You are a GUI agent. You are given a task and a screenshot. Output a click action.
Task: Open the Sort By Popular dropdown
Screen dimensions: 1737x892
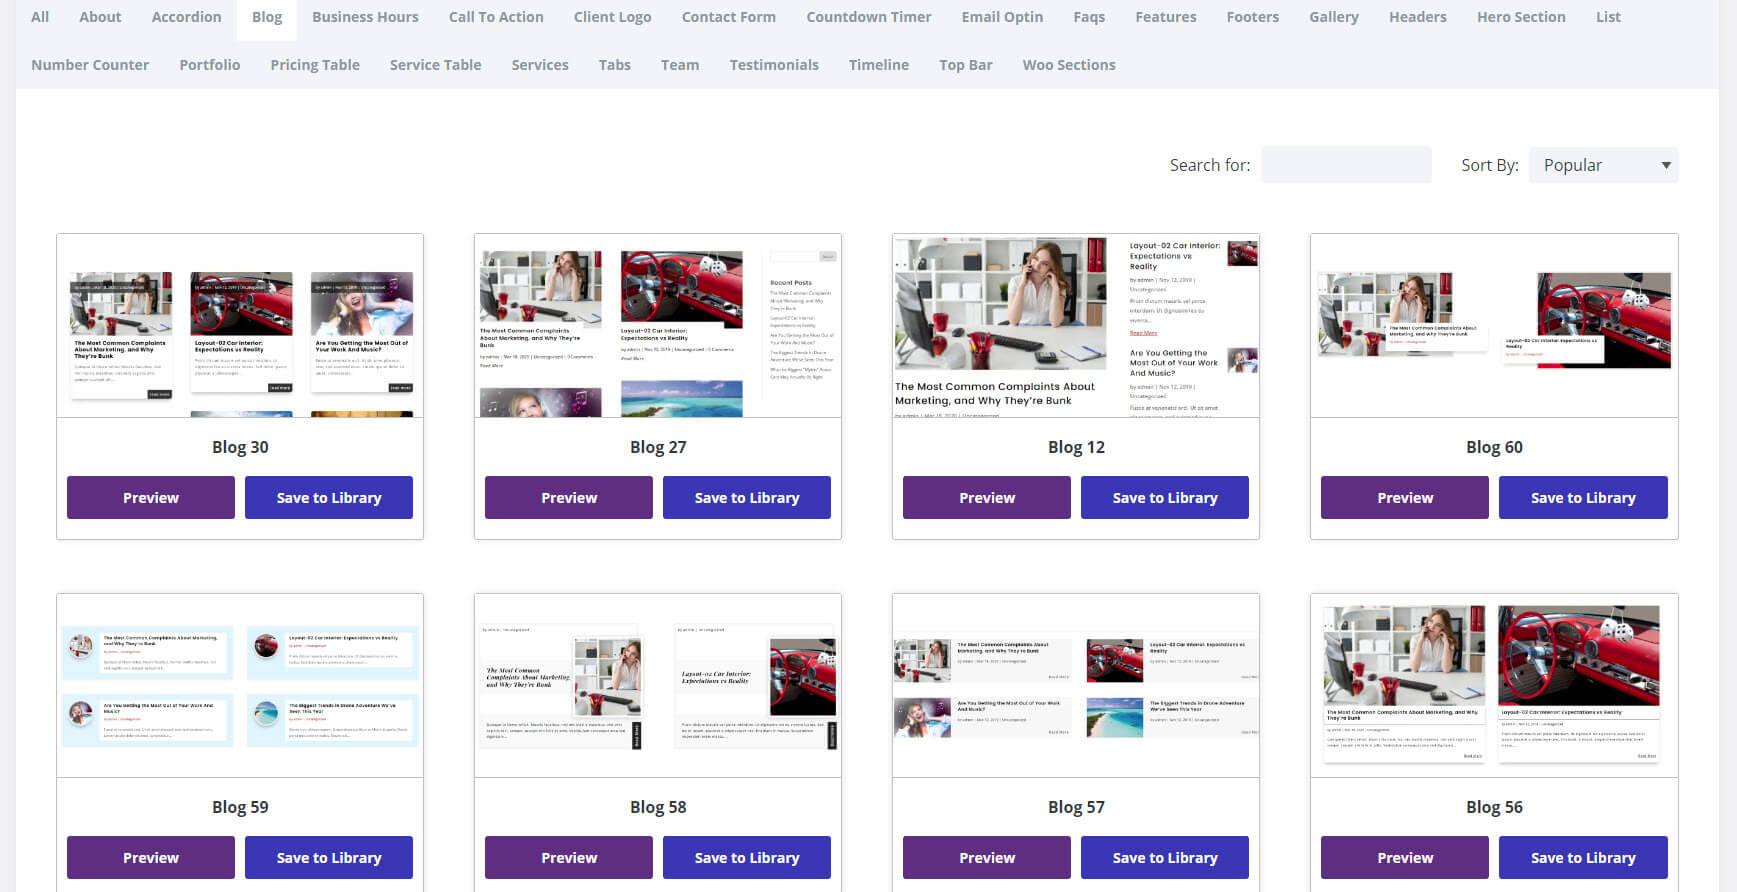click(x=1604, y=165)
